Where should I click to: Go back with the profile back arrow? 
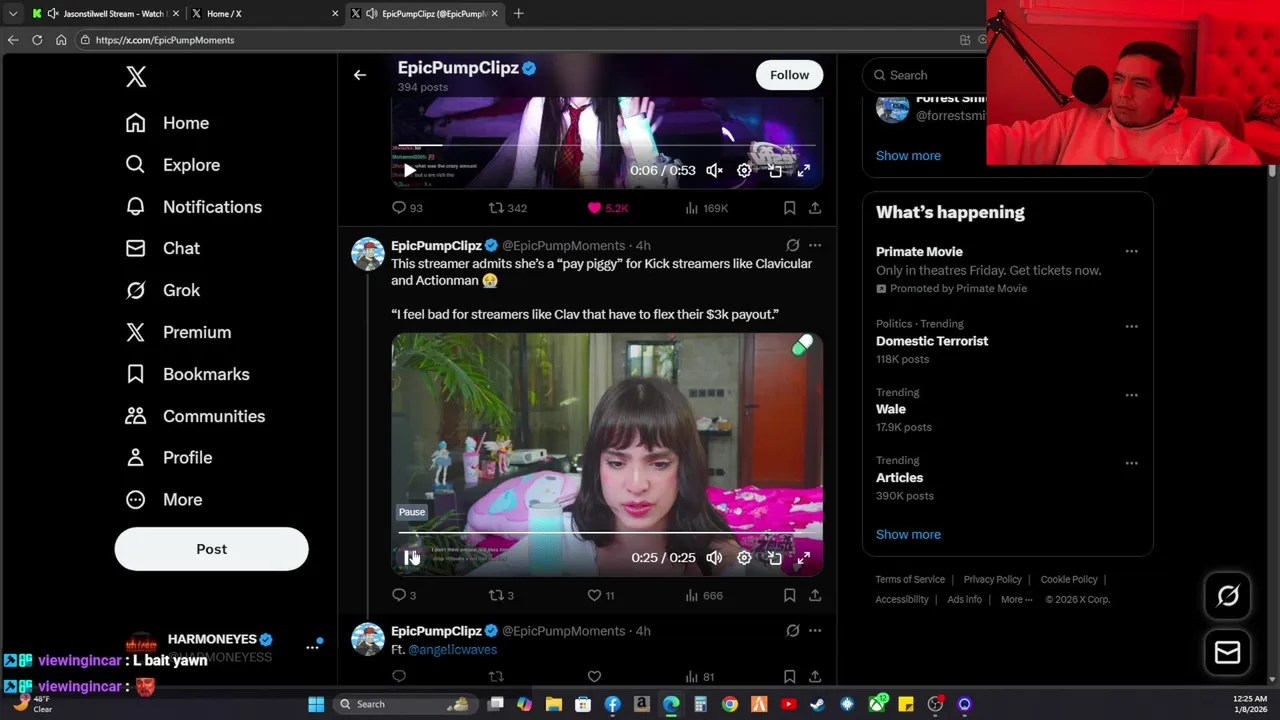[x=360, y=75]
